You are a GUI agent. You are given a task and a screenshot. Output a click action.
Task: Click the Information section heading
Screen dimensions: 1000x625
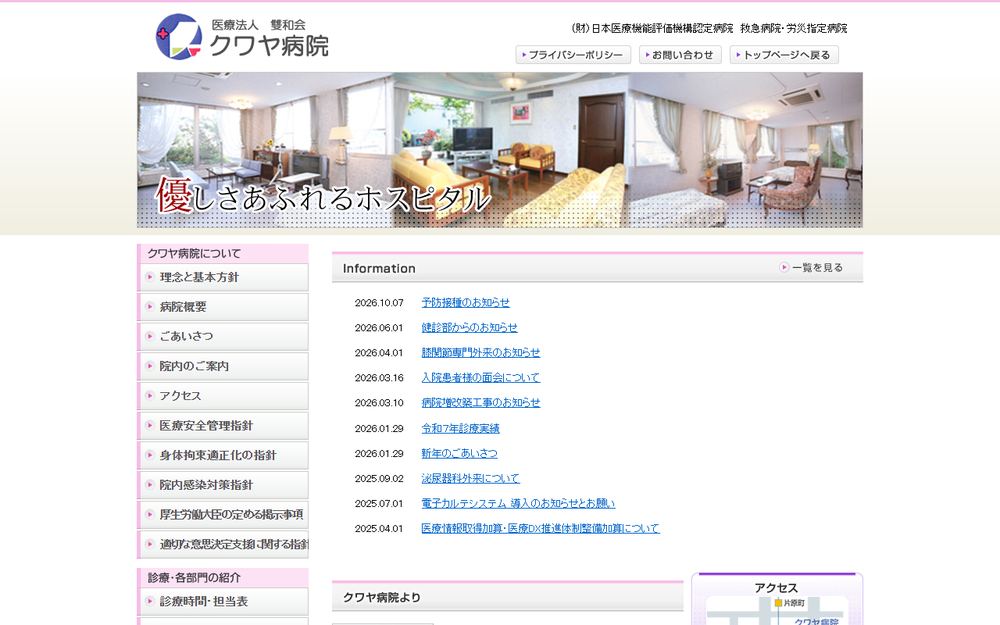tap(379, 268)
